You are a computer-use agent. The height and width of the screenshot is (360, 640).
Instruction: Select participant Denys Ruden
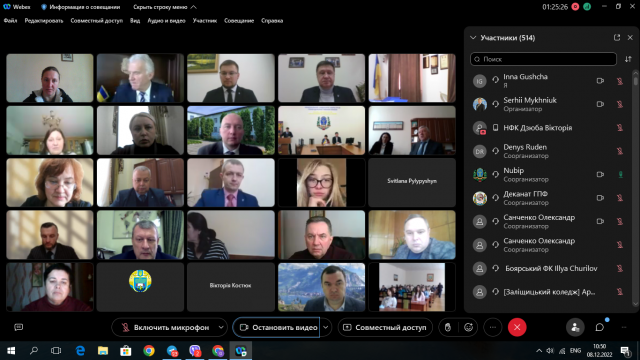click(549, 151)
